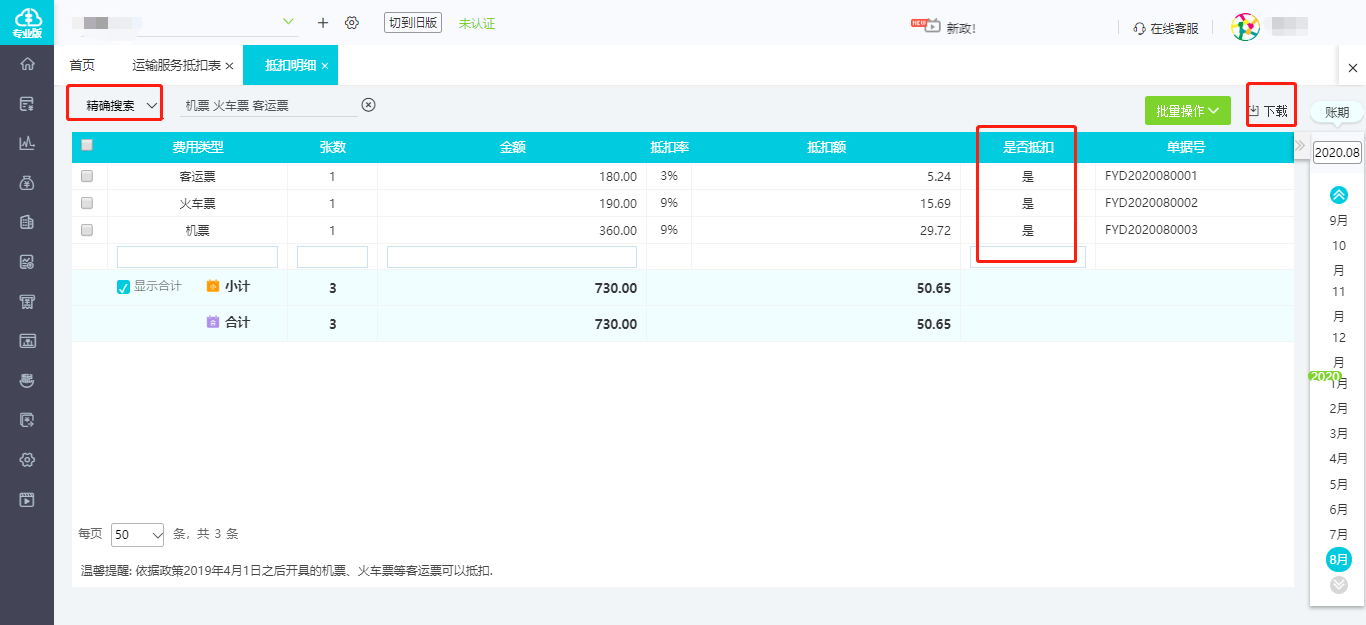The image size is (1366, 625).
Task: Check the 客运票 row checkbox
Action: [x=87, y=176]
